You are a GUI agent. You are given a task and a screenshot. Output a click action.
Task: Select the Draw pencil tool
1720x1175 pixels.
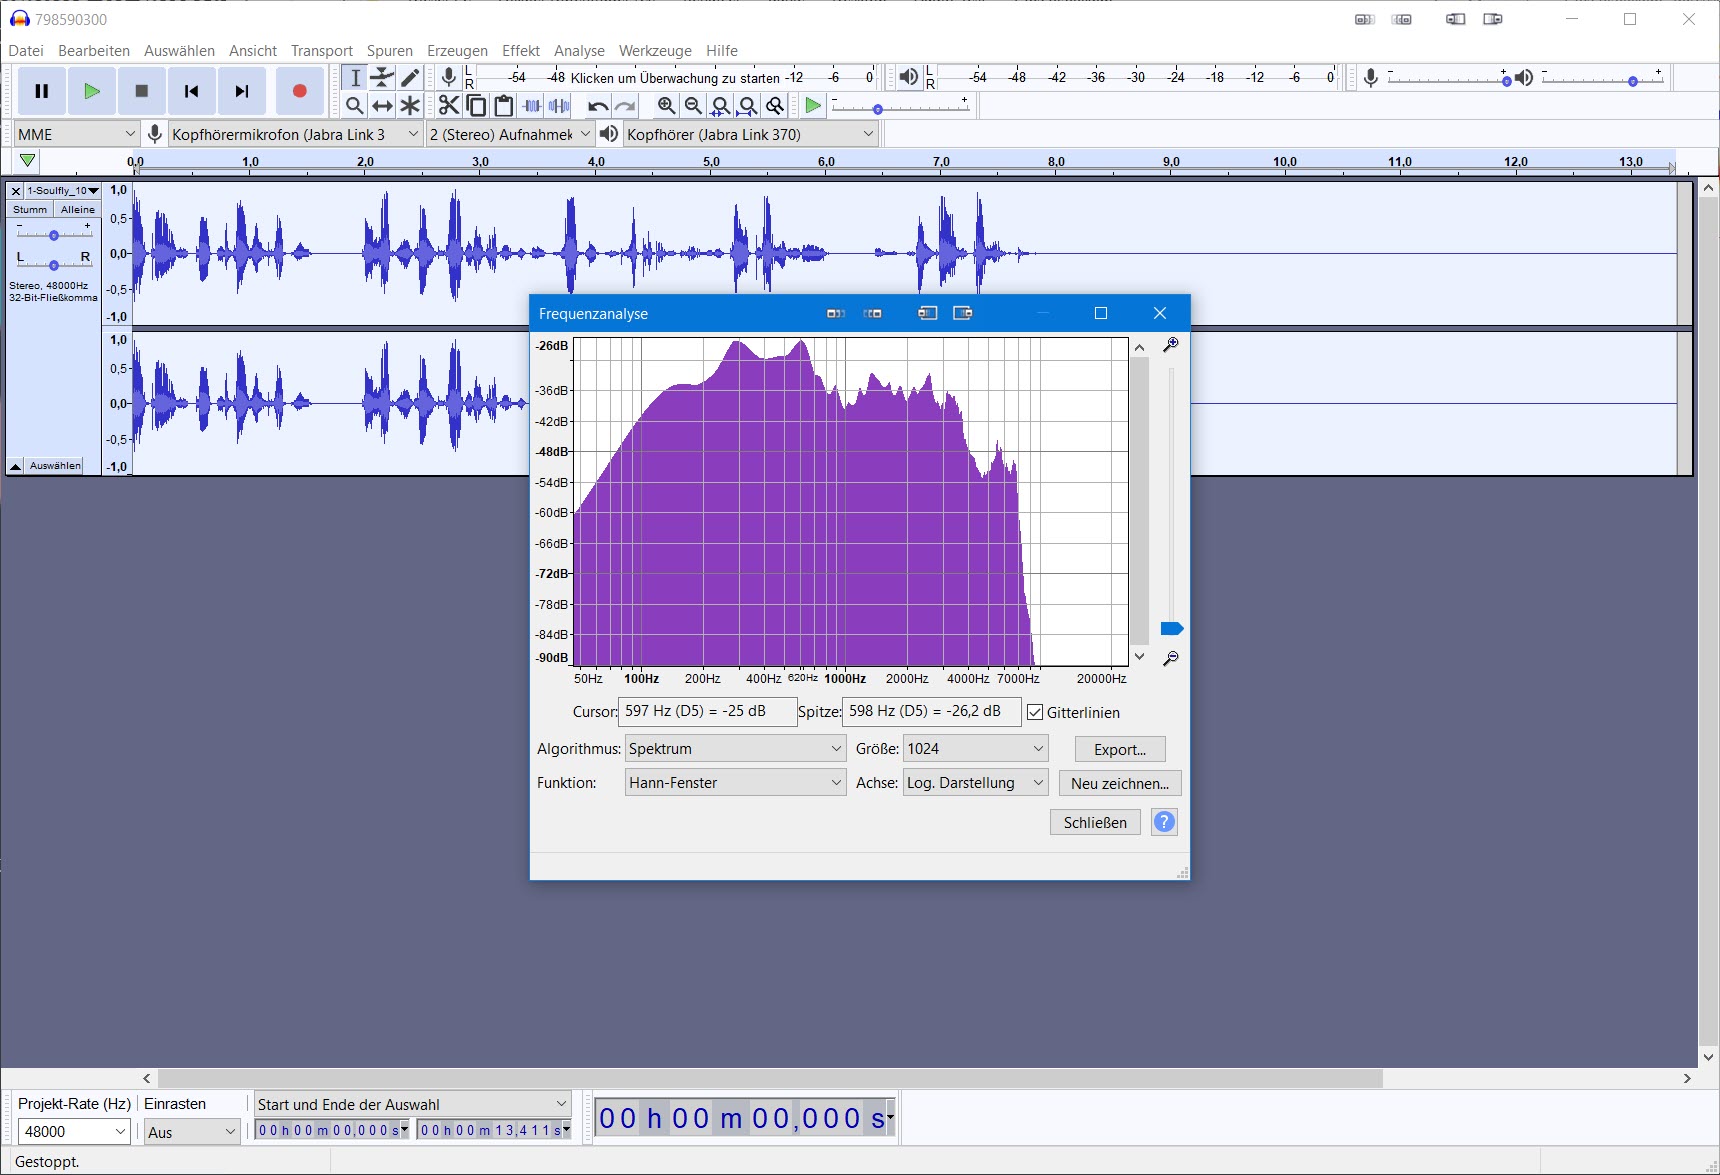coord(410,78)
